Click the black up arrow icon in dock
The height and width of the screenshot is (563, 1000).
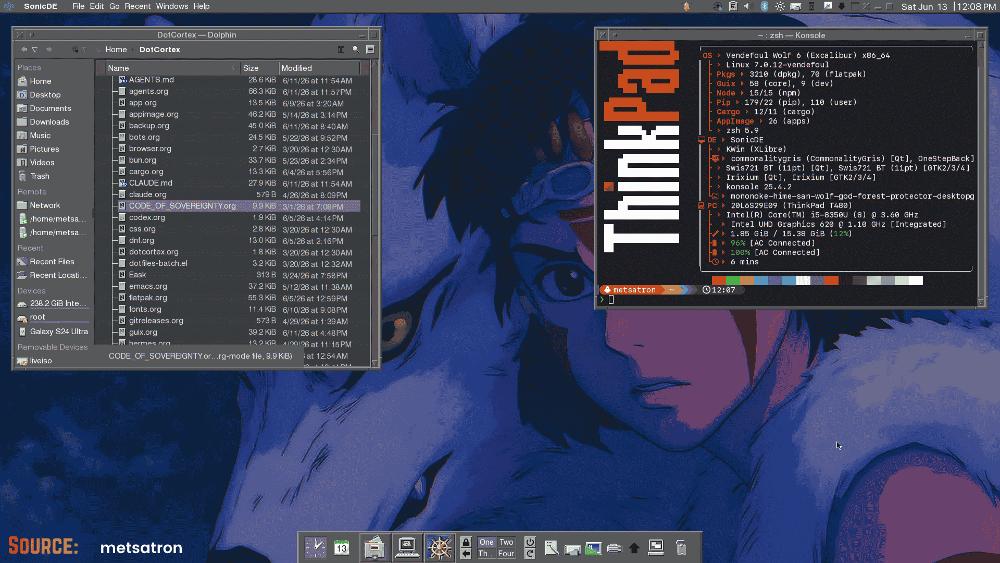(x=634, y=548)
